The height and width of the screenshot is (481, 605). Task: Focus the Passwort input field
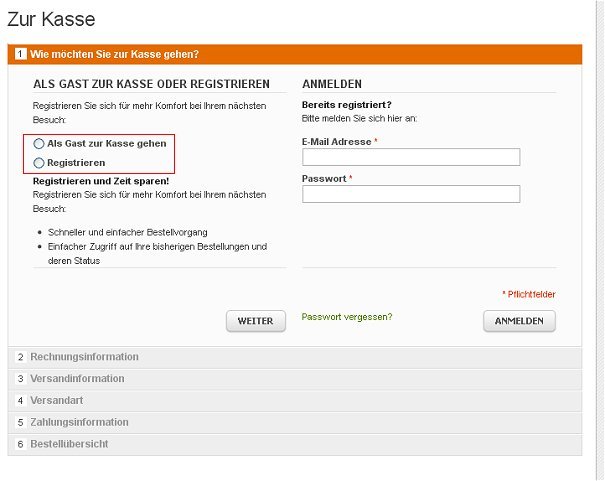(x=410, y=194)
